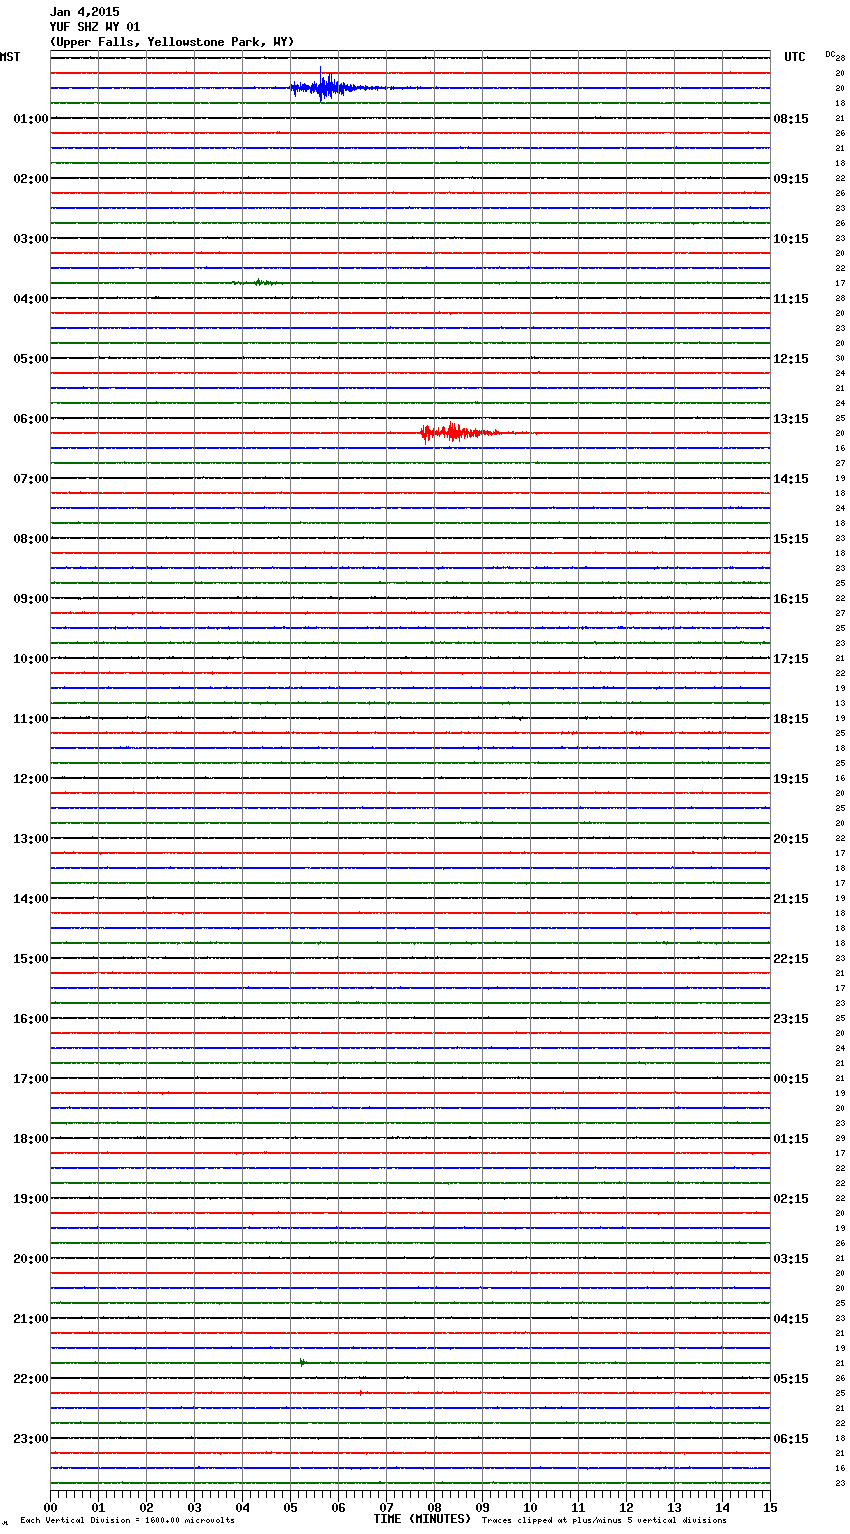Click the 18:00 MST time label
850x1534 pixels.
pos(31,1139)
